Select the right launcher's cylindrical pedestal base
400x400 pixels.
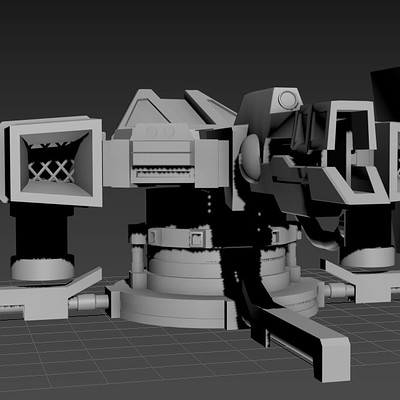coord(367,257)
